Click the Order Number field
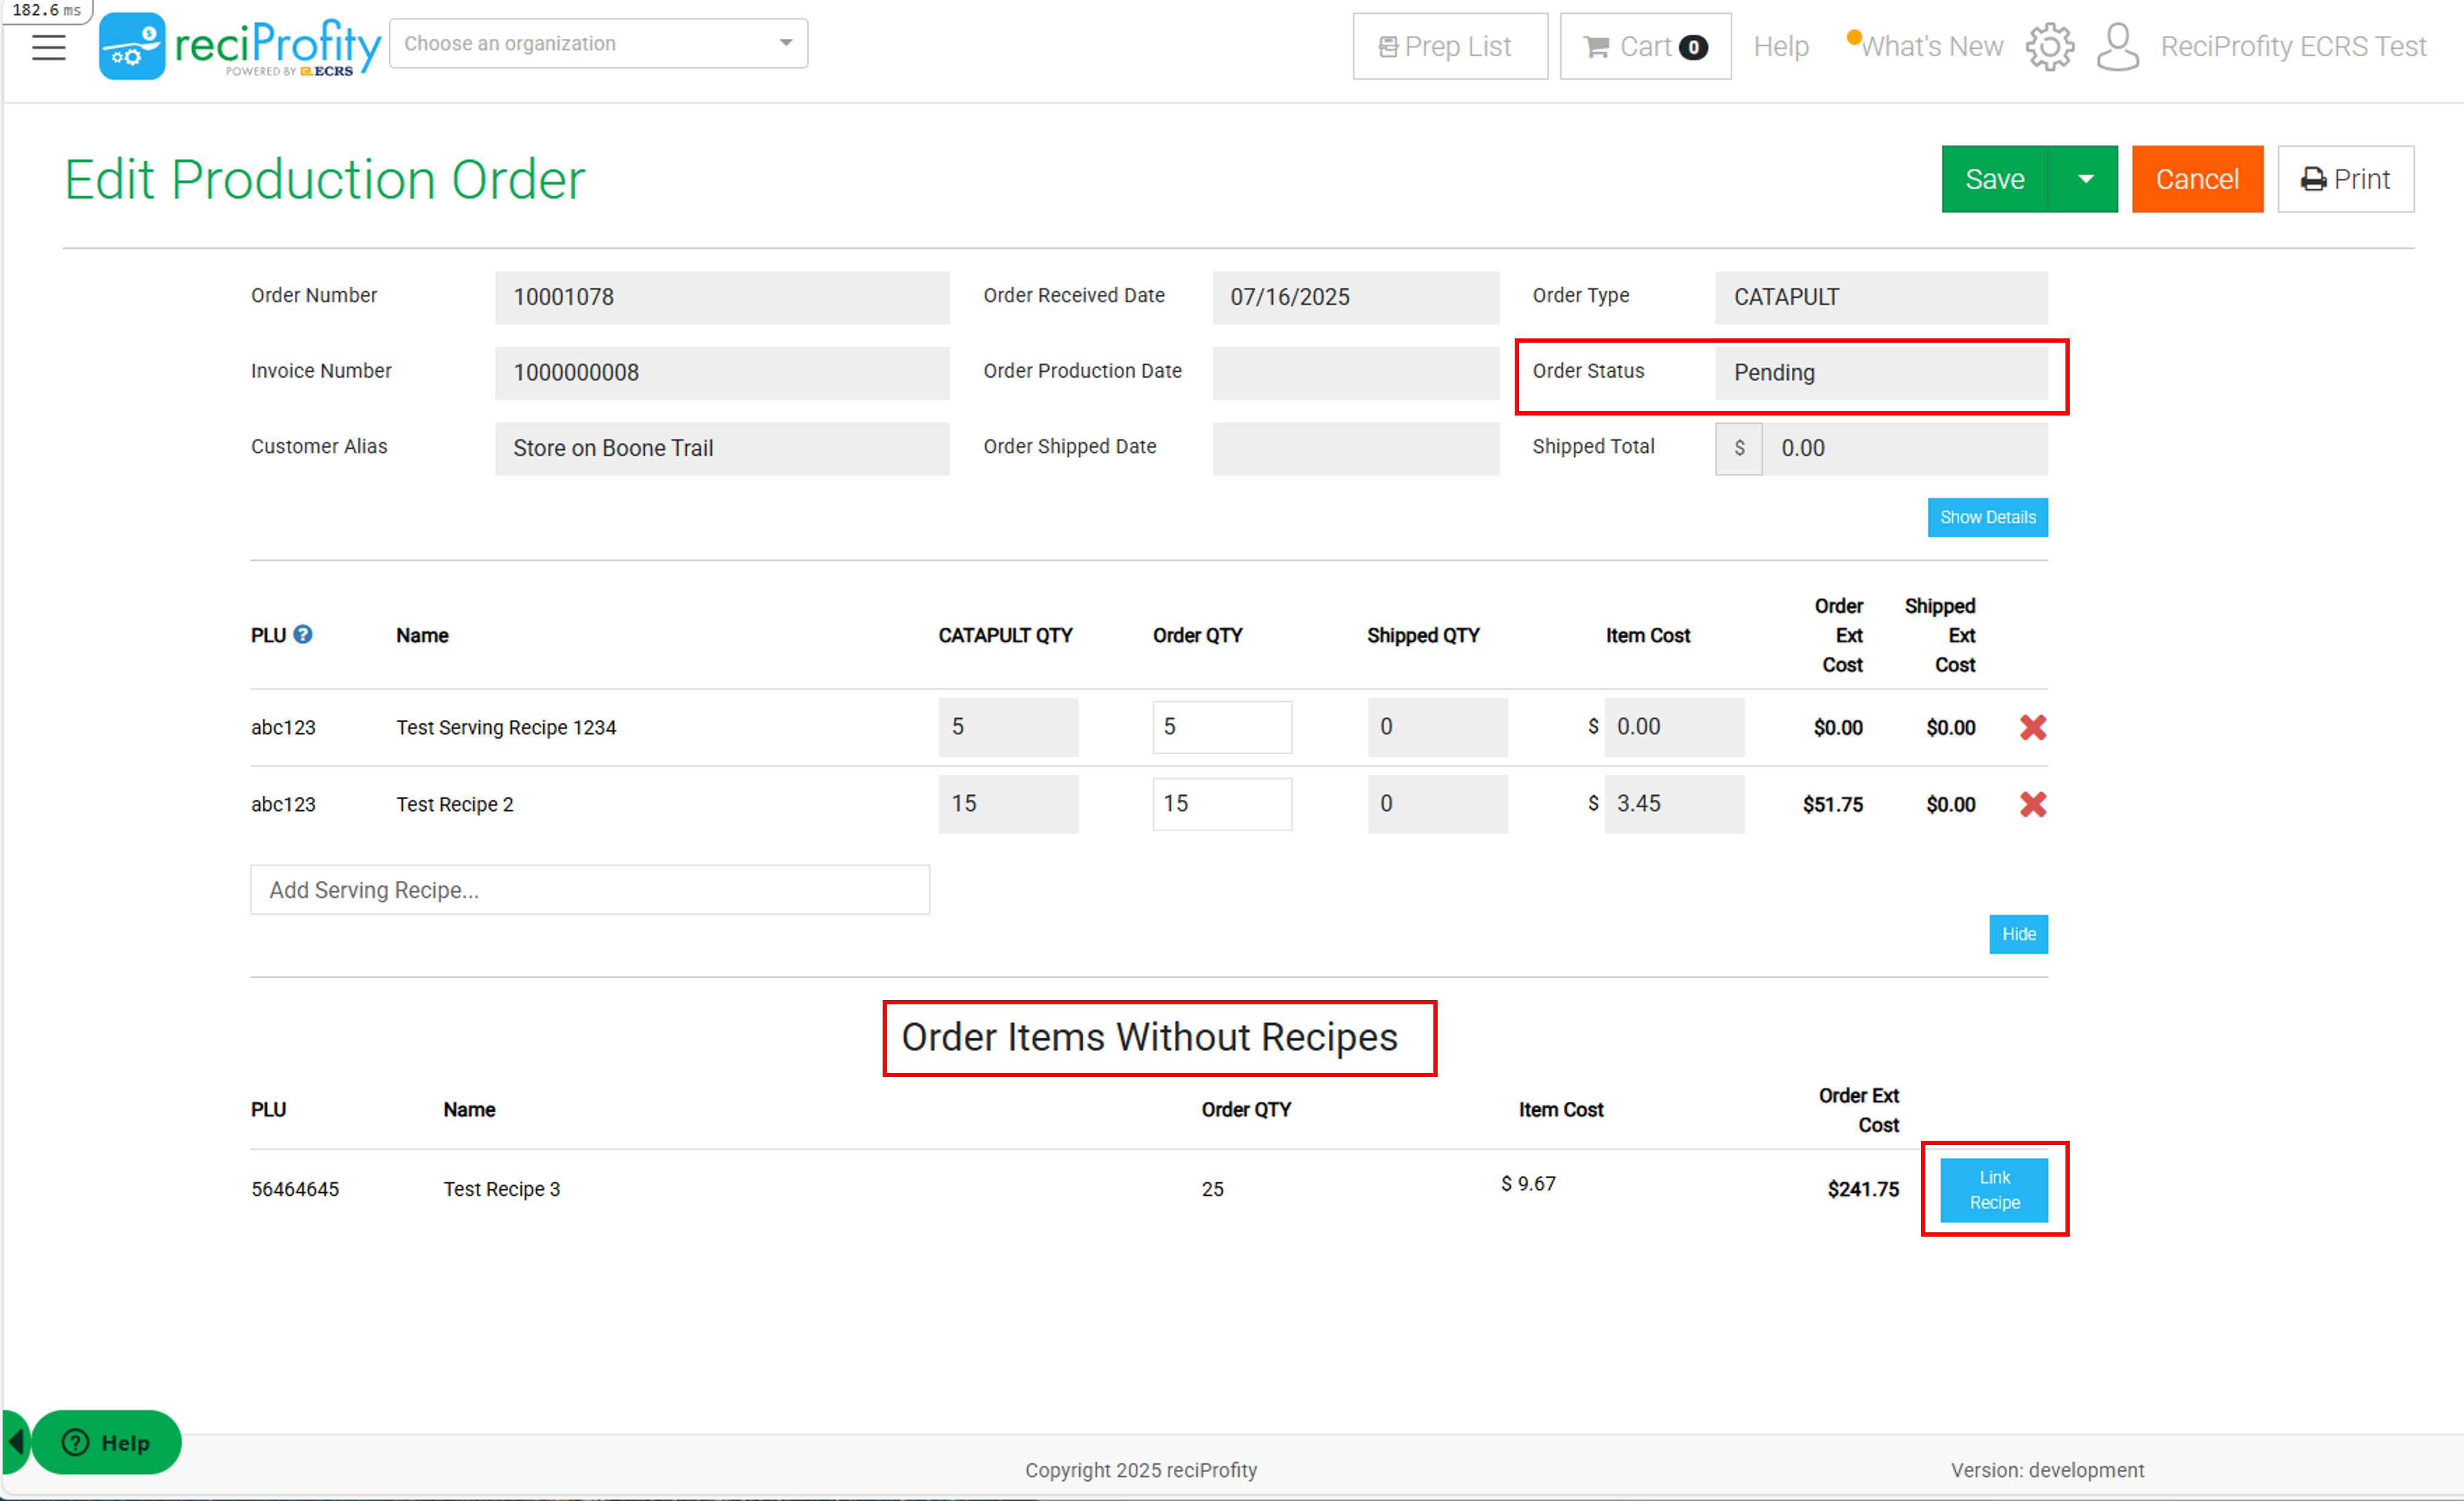Image resolution: width=2464 pixels, height=1501 pixels. coord(722,297)
